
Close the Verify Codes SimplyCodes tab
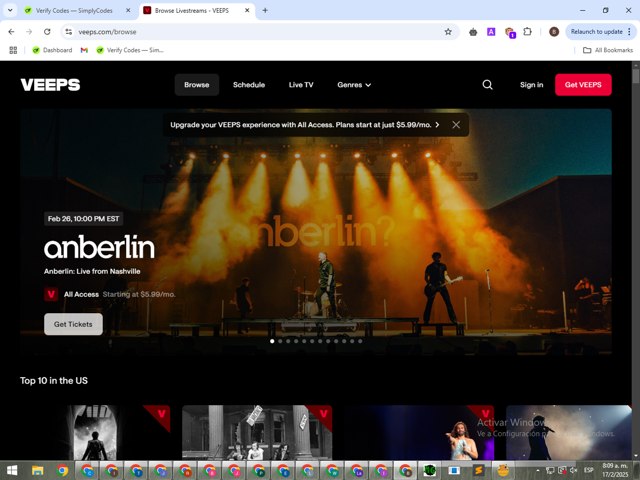pos(128,11)
